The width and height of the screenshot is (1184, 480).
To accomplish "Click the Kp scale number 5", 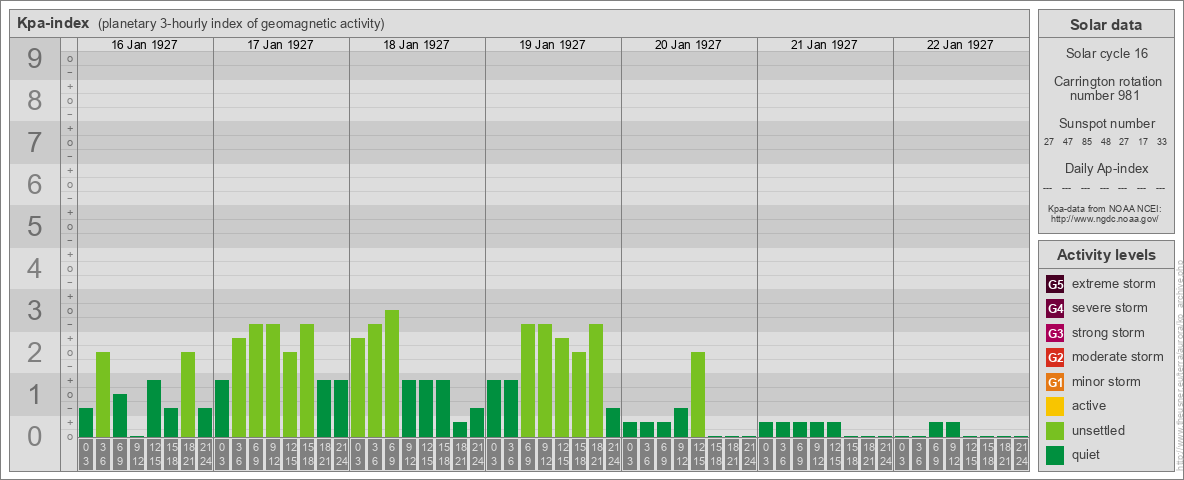I will 34,226.
